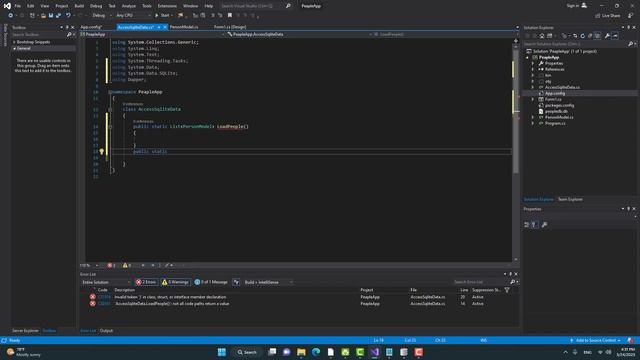Click the Save file toolbar icon
The image size is (640, 360).
coord(51,16)
